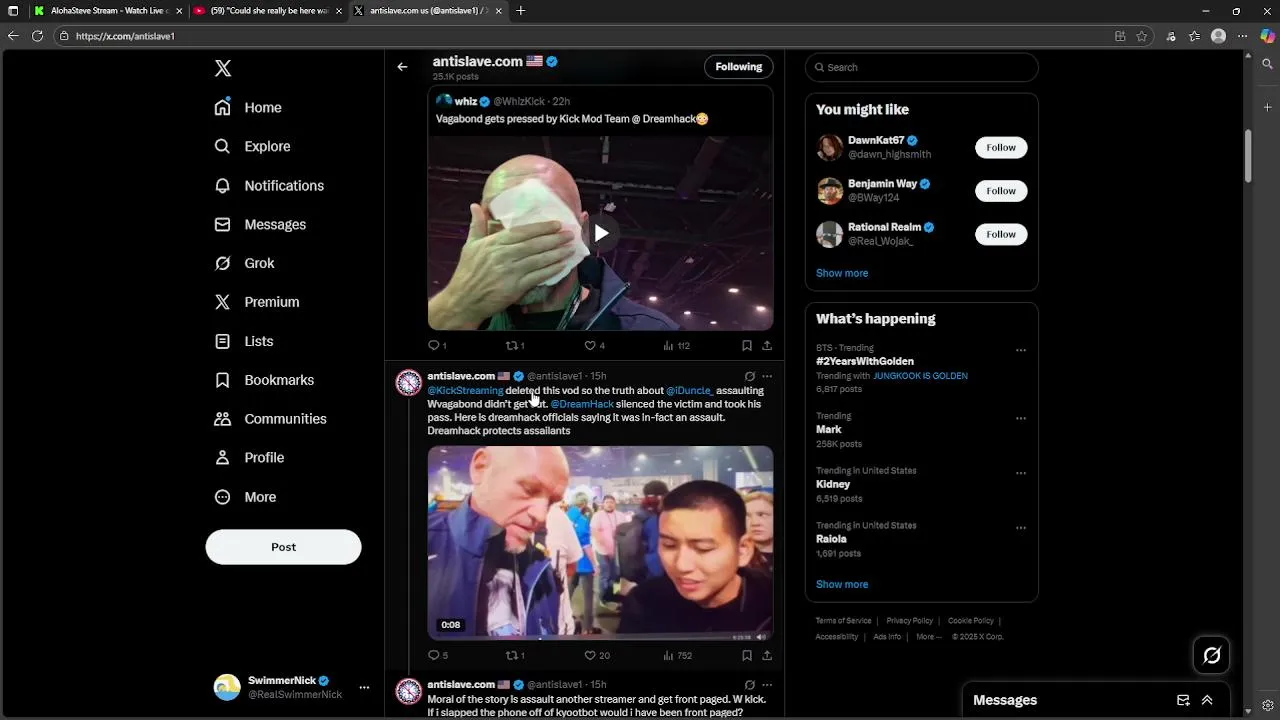Open Explore from the sidebar
1280x720 pixels.
pyautogui.click(x=252, y=146)
